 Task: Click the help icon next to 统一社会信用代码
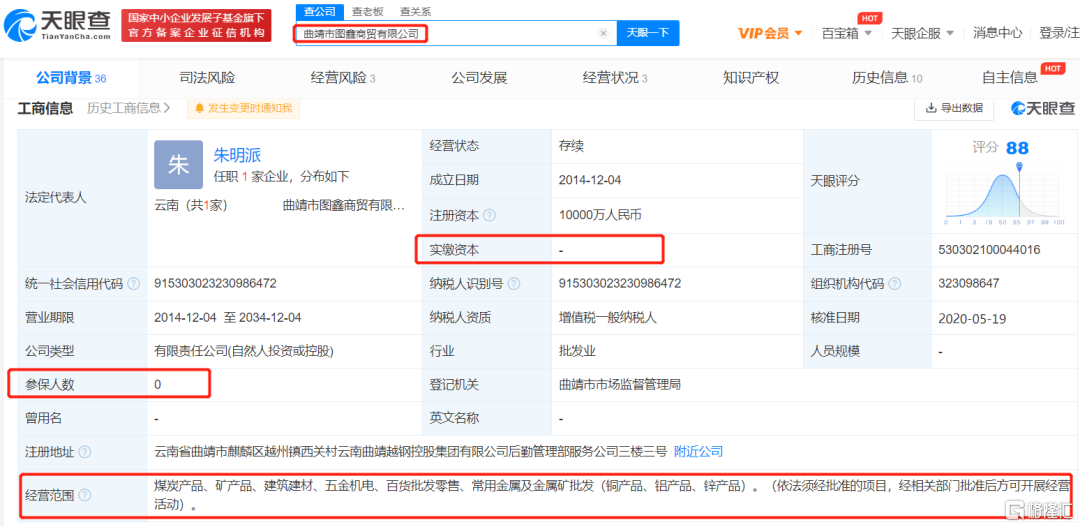134,284
